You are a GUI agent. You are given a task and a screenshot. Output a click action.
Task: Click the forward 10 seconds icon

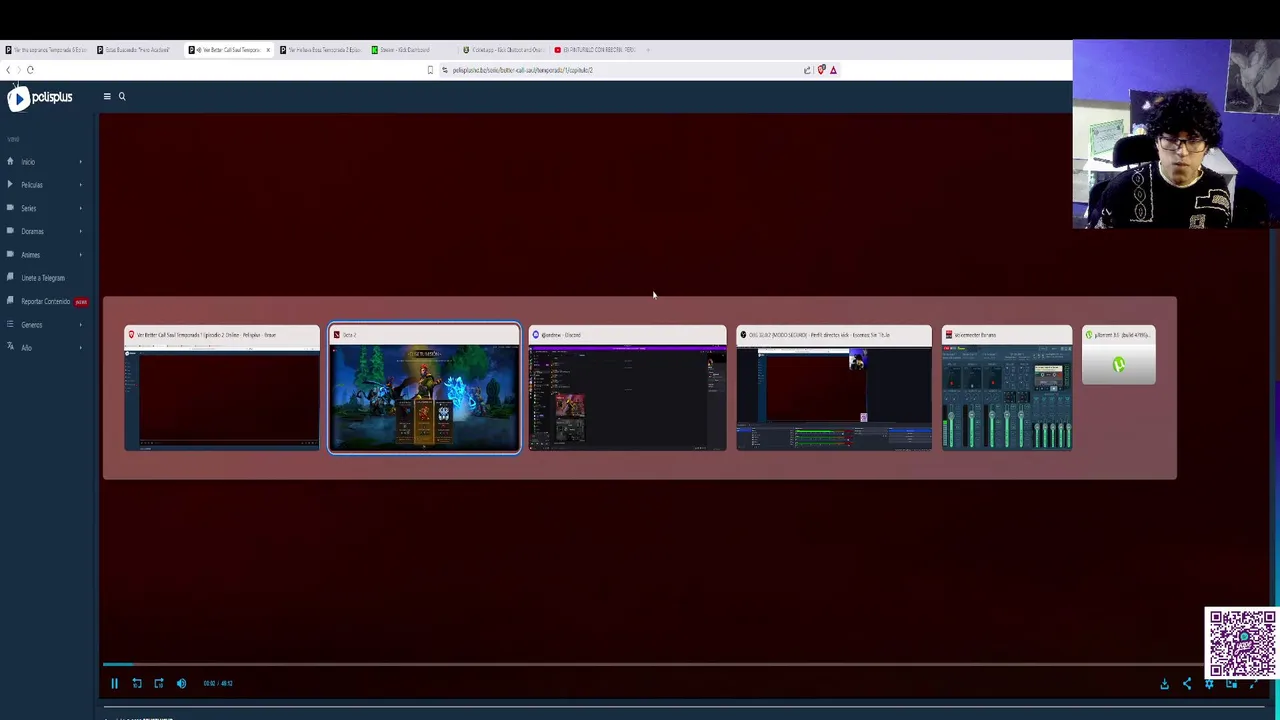(x=158, y=683)
